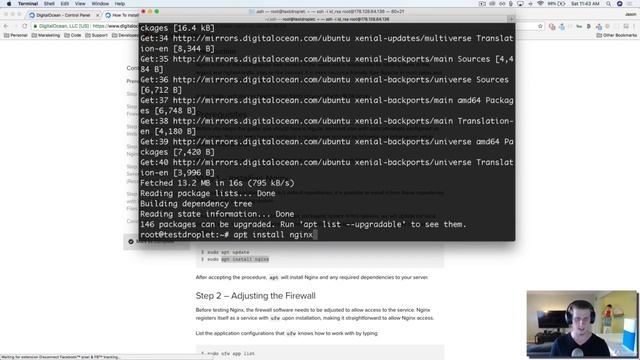Screen dimensions: 640x360
Task: Switch to the How To Install browser tab
Action: click(122, 15)
